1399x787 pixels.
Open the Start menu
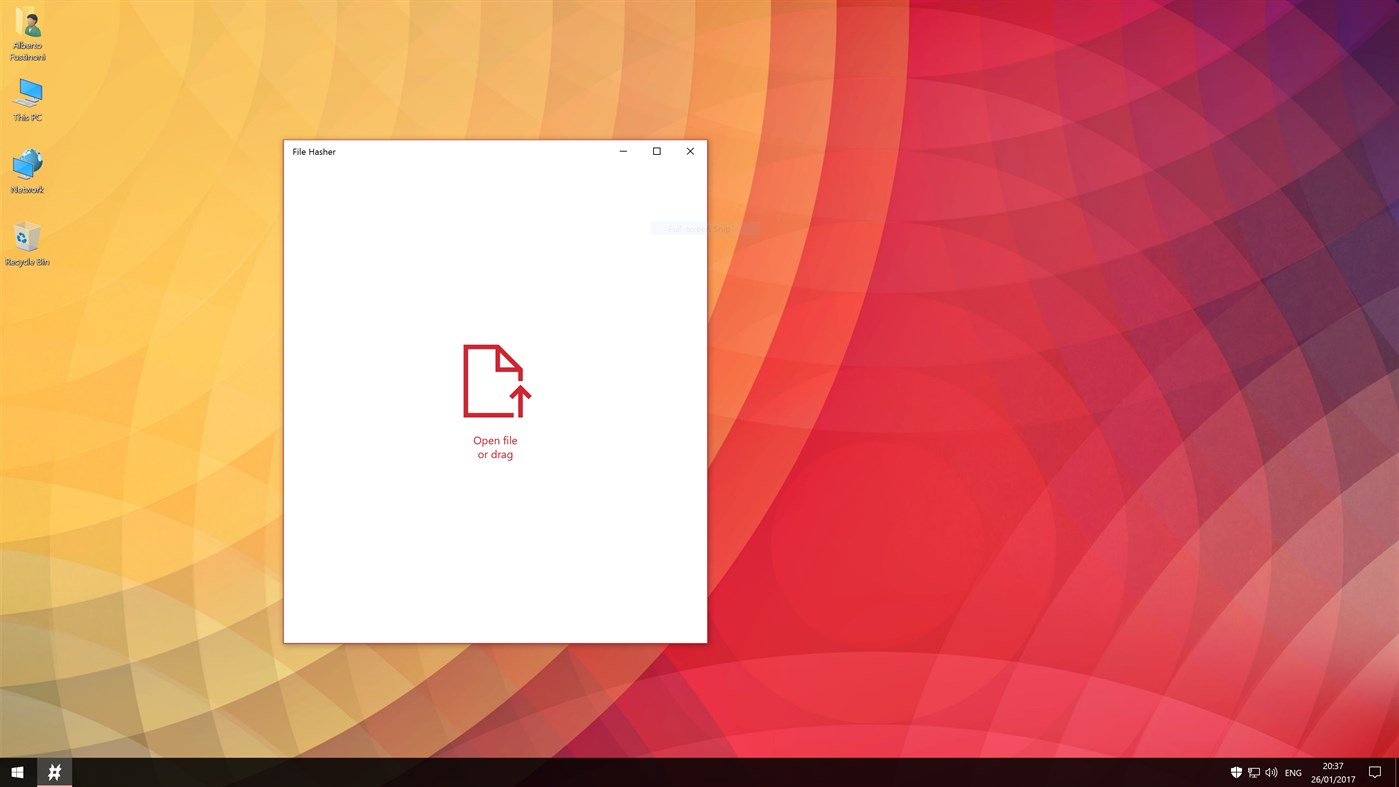17,770
